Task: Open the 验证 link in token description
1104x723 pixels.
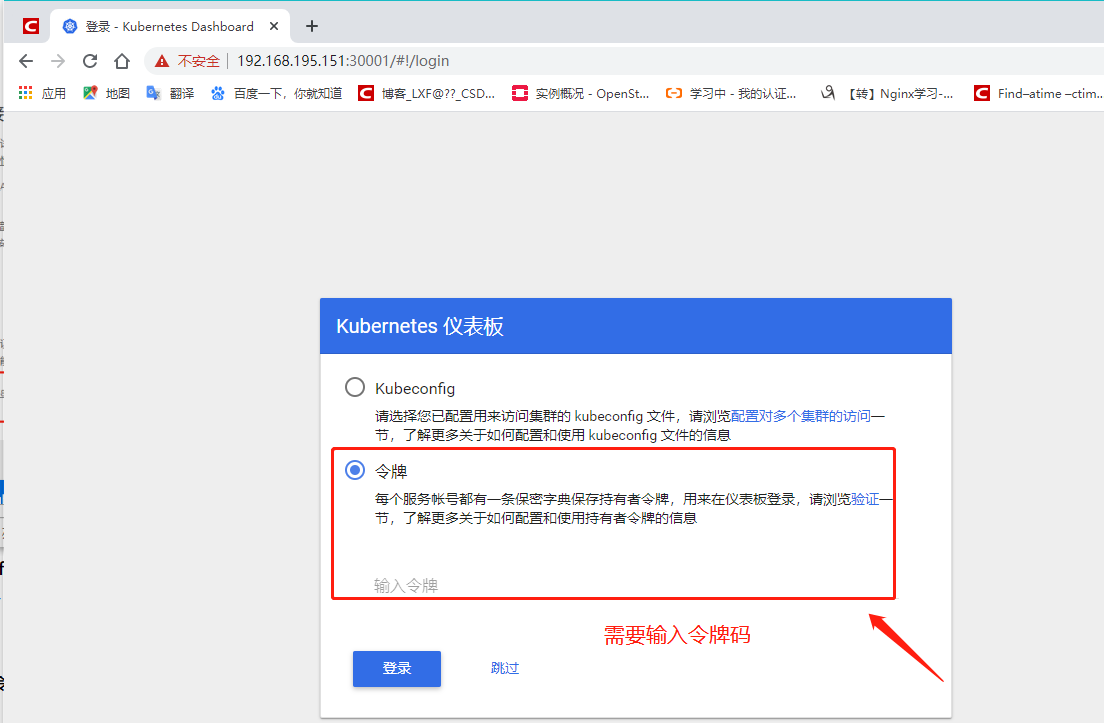Action: click(865, 499)
